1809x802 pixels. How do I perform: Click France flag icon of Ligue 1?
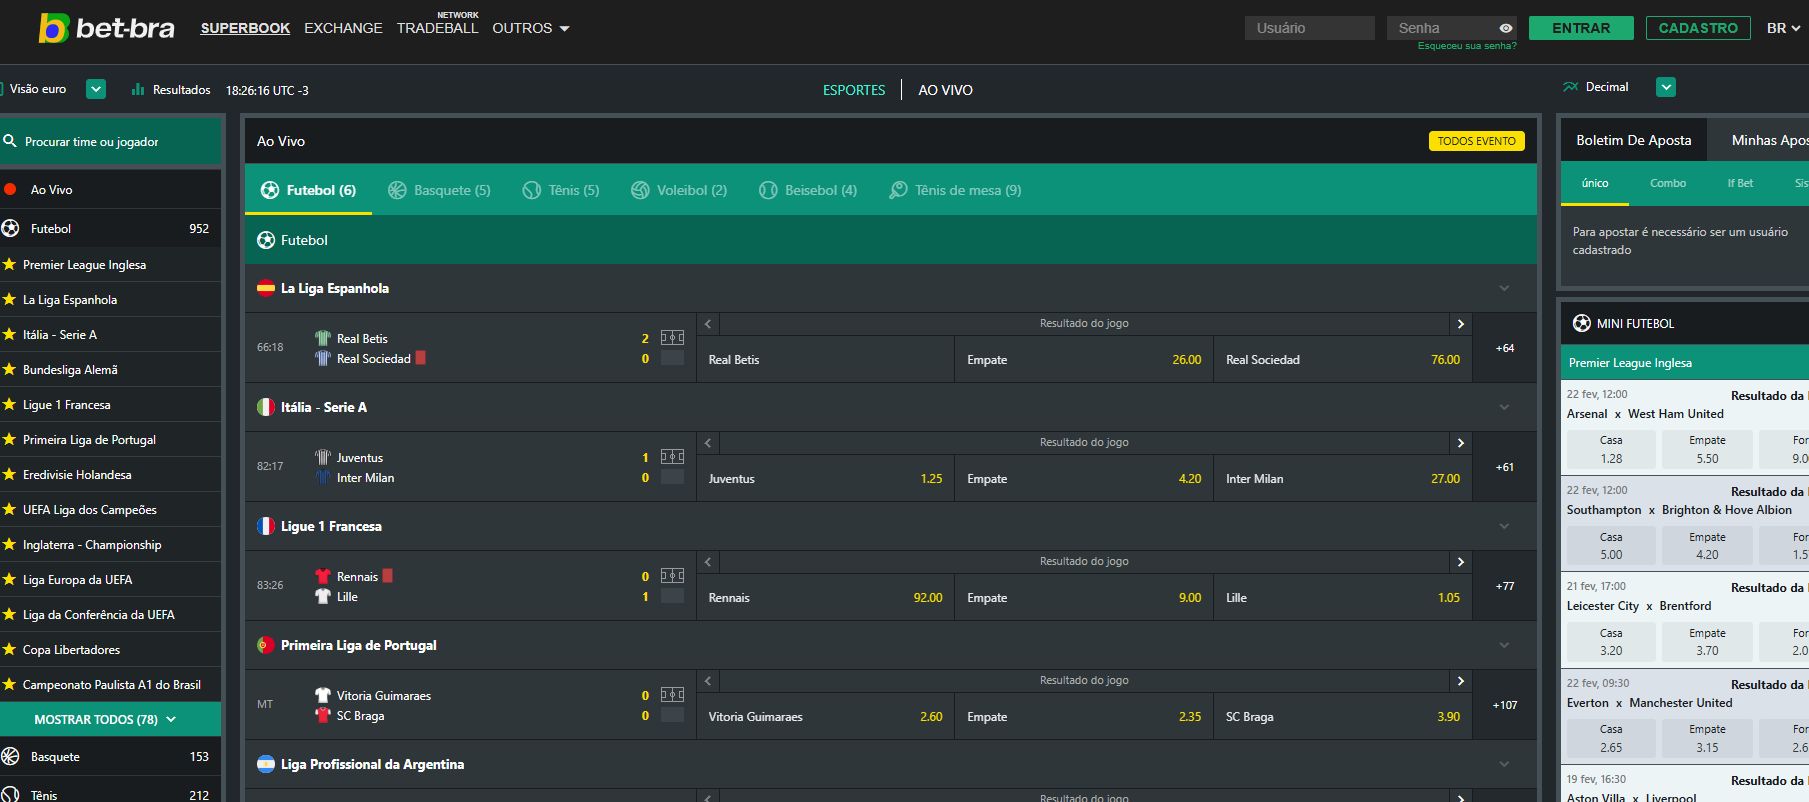pyautogui.click(x=266, y=526)
